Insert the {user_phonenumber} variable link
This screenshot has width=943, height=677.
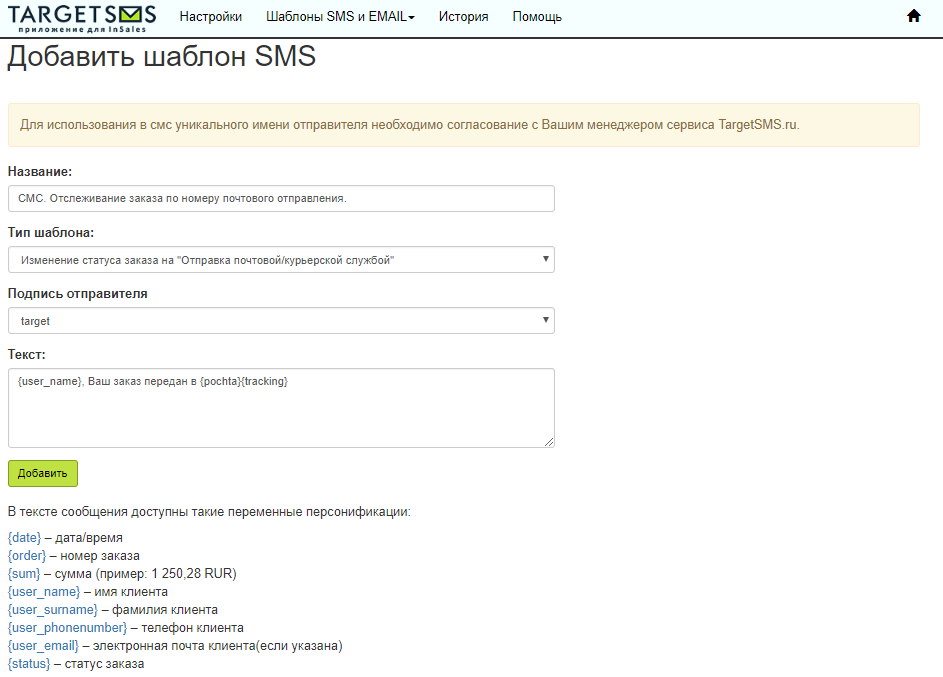(x=67, y=628)
